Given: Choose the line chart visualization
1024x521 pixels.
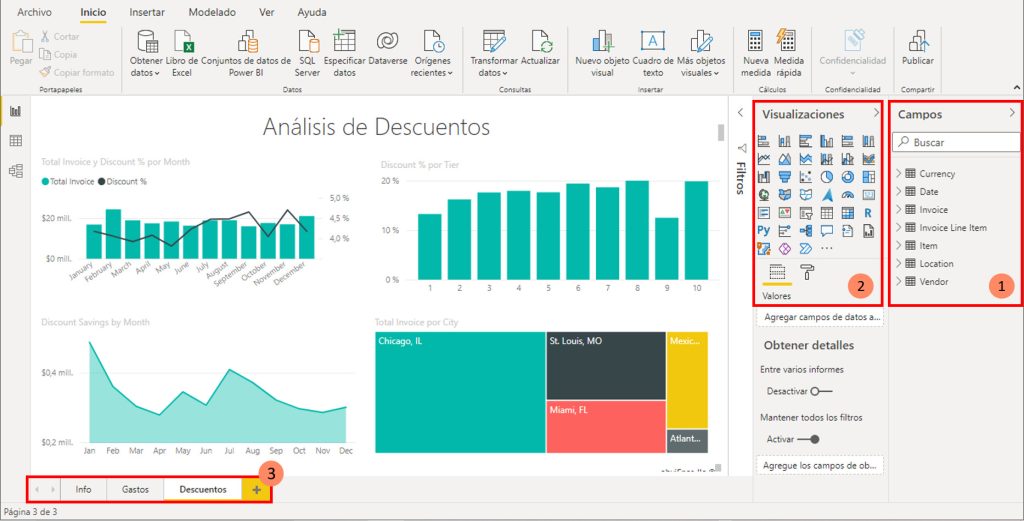Looking at the screenshot, I should 764,159.
